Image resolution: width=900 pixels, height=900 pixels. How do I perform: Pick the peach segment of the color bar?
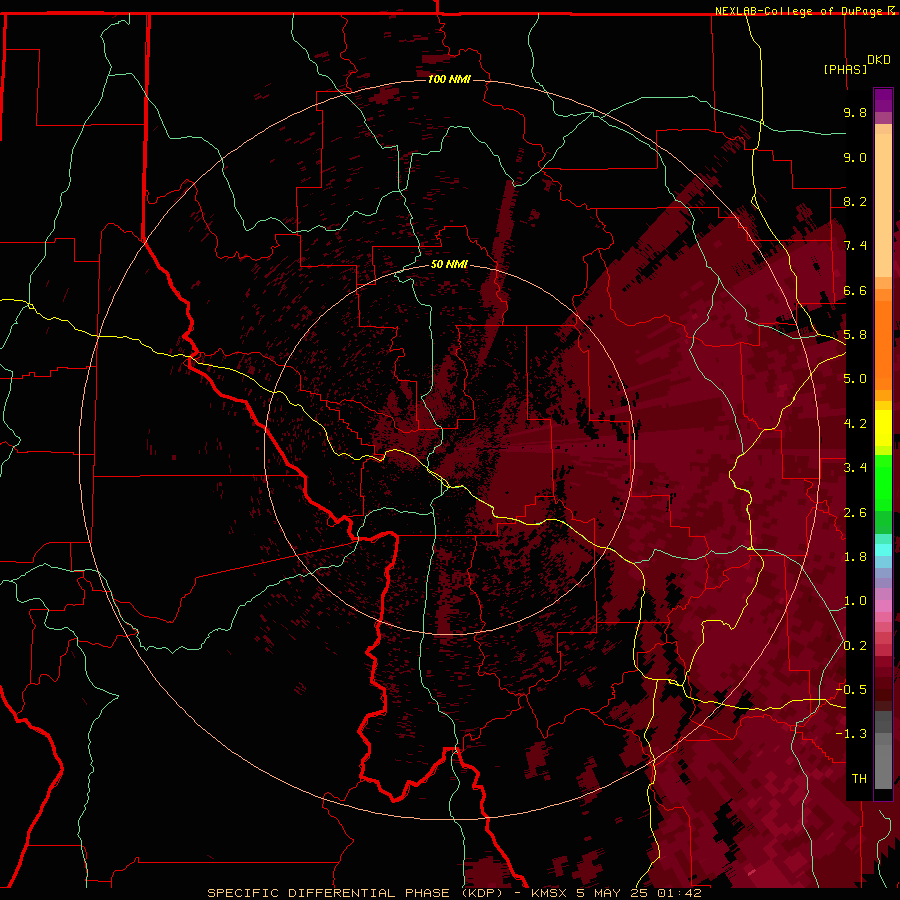883,205
